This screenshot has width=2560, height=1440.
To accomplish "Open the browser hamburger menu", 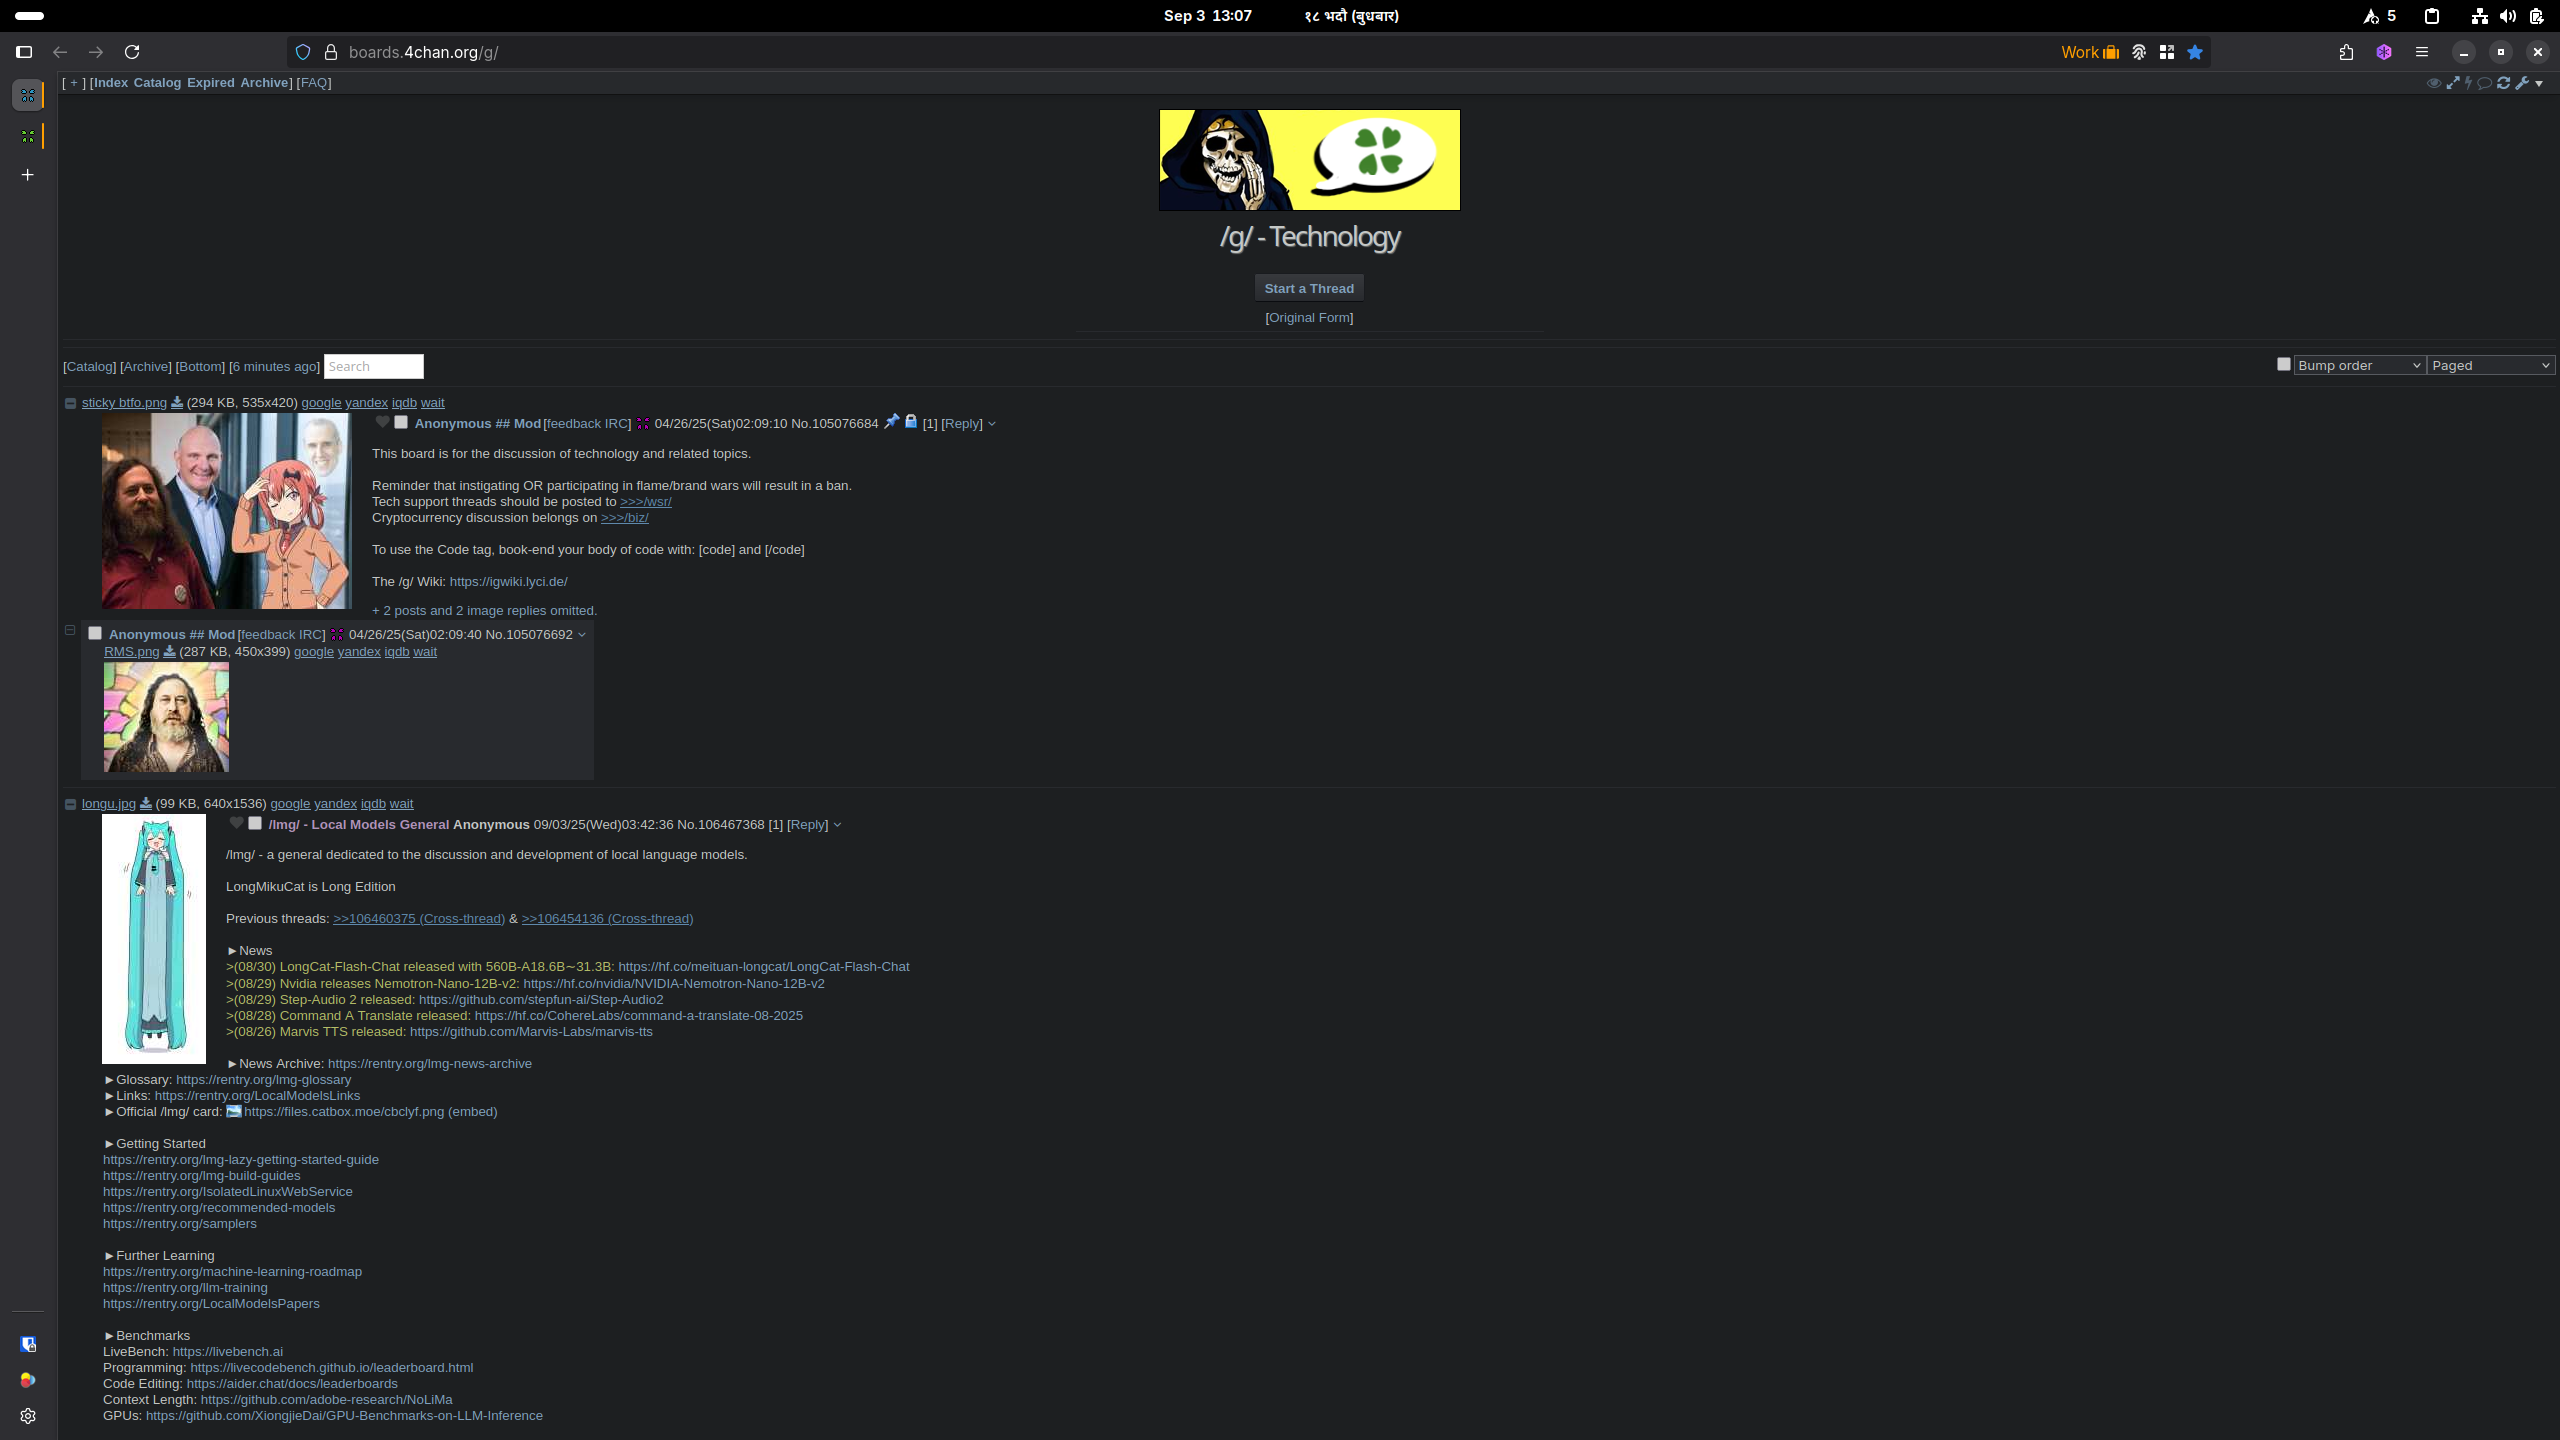I will pyautogui.click(x=2422, y=52).
